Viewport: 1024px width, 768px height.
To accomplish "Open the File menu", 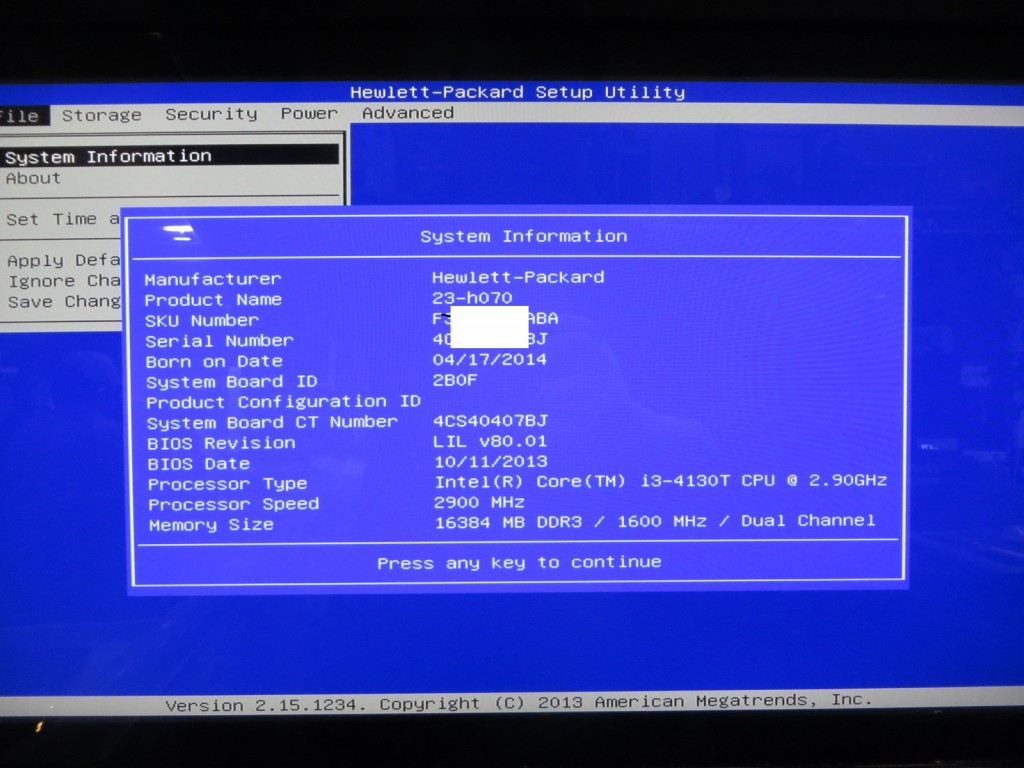I will [x=20, y=115].
